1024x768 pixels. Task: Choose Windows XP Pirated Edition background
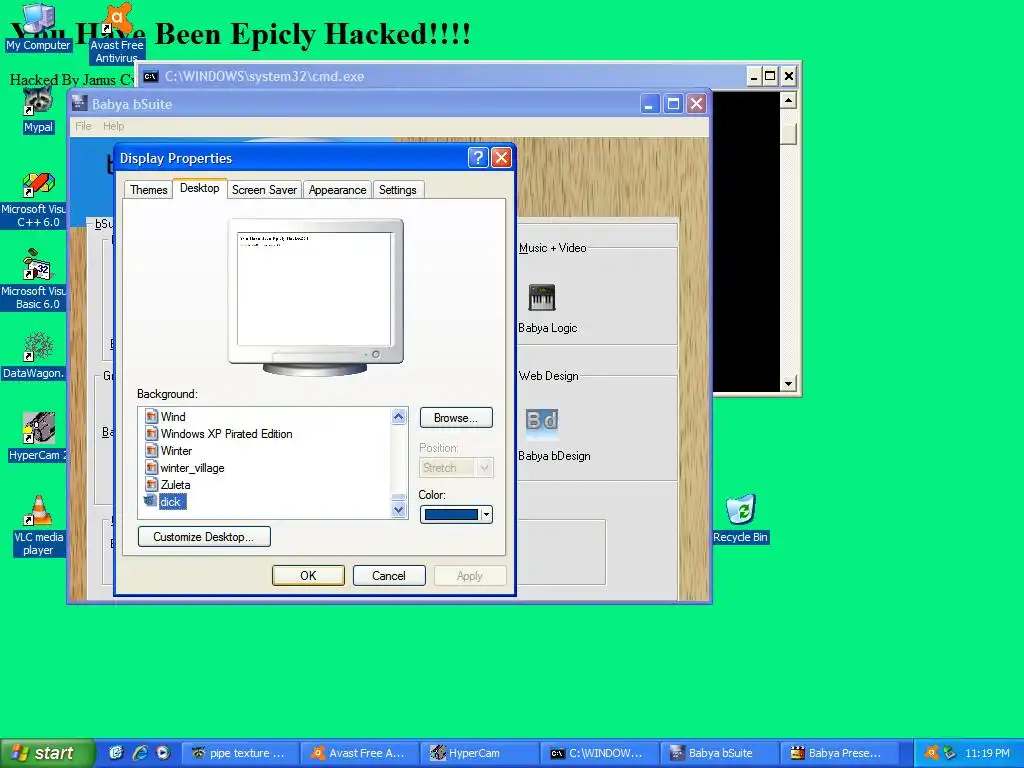click(x=226, y=434)
